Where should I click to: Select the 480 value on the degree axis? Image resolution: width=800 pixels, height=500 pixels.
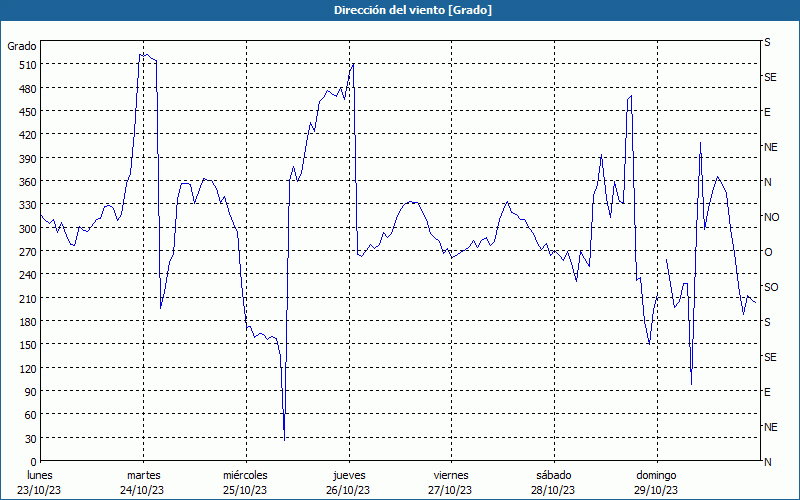27,89
